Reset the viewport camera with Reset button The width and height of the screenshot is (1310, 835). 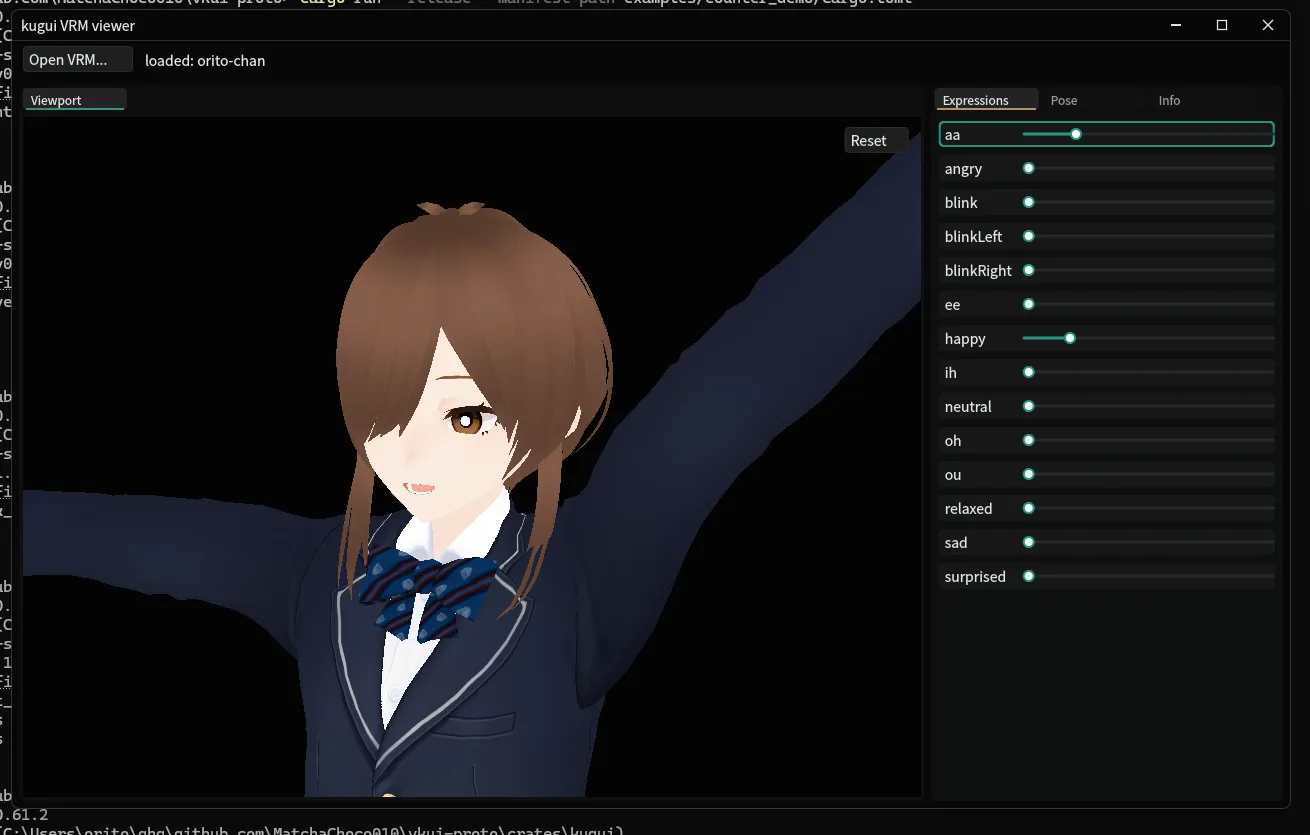876,141
